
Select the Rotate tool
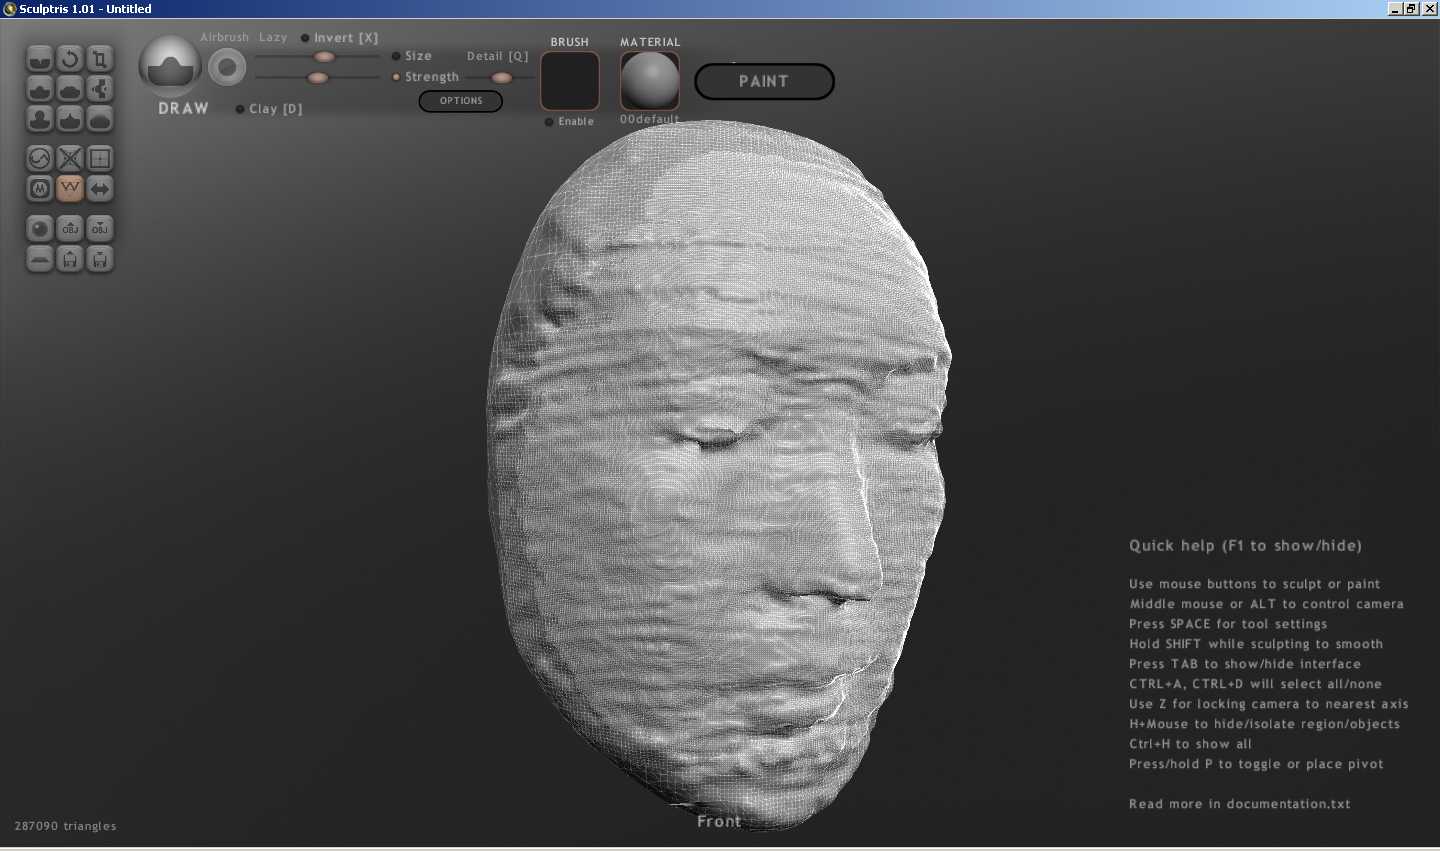(69, 59)
